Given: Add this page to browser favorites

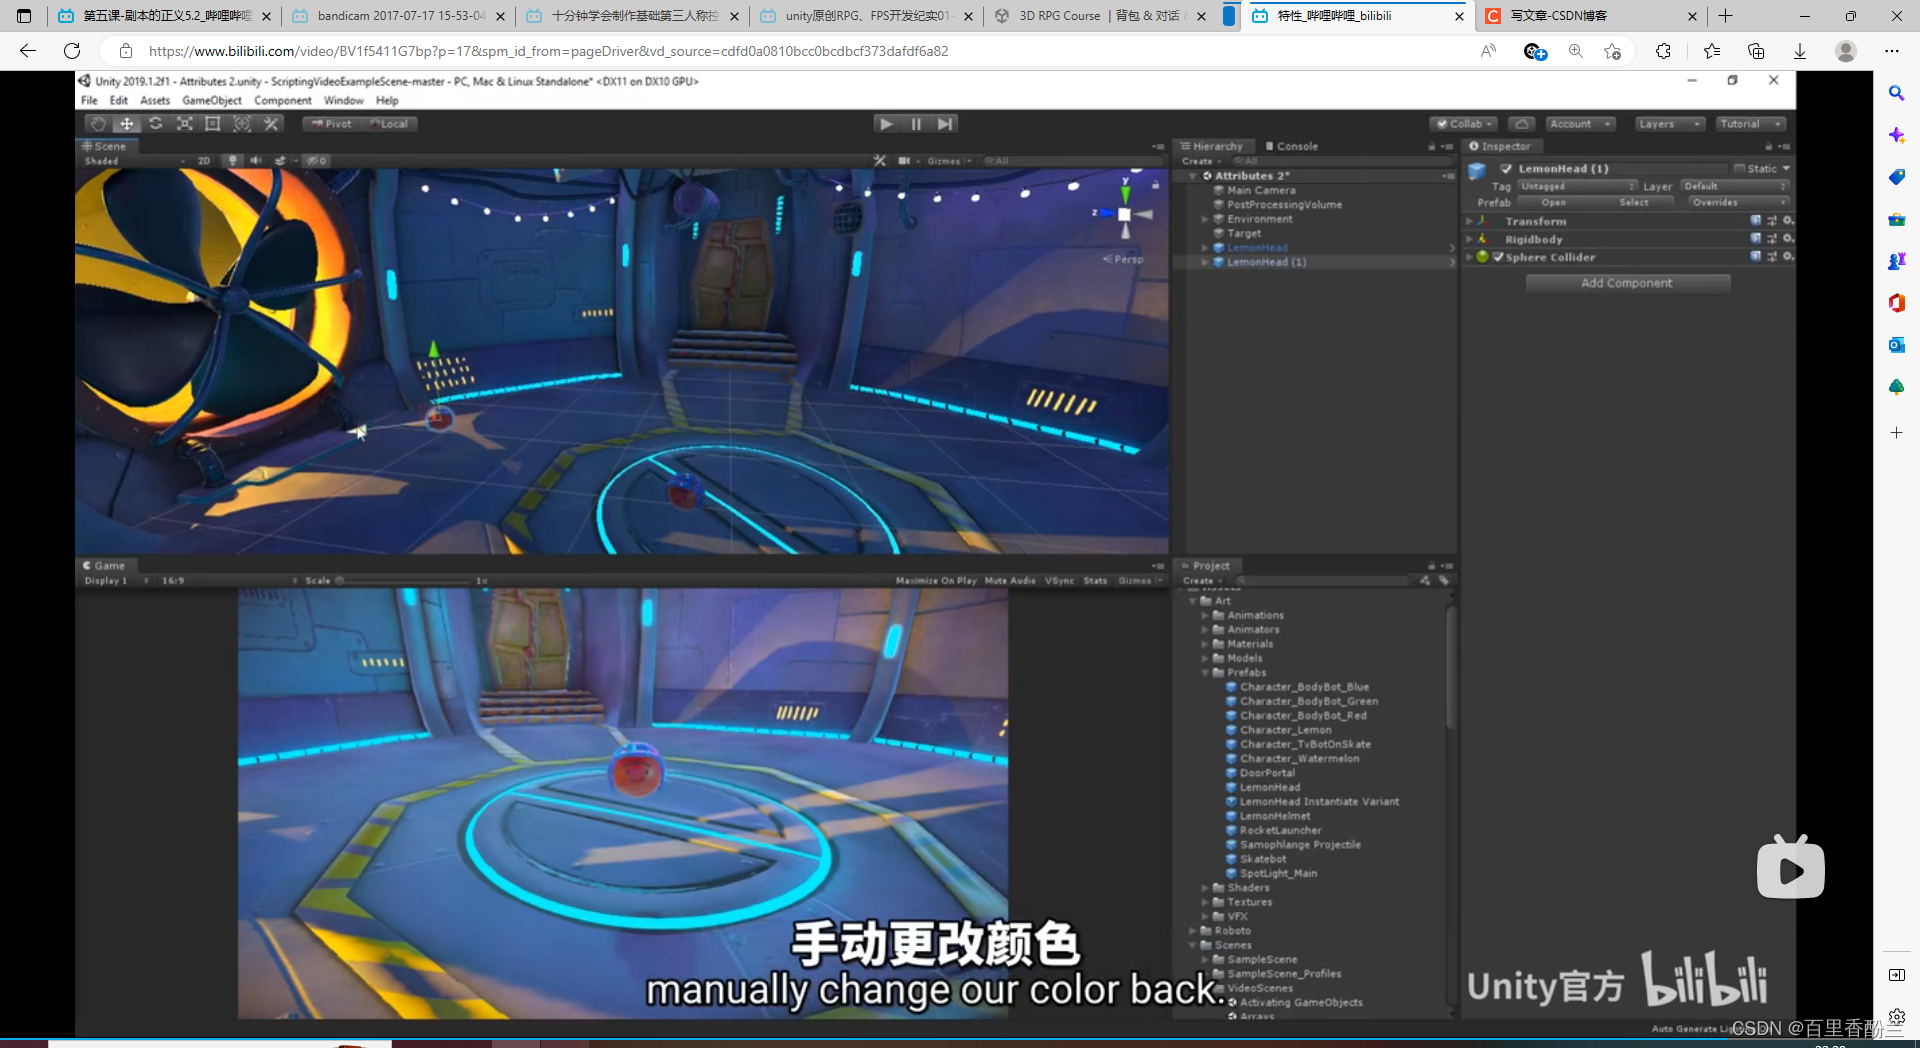Looking at the screenshot, I should (1612, 51).
